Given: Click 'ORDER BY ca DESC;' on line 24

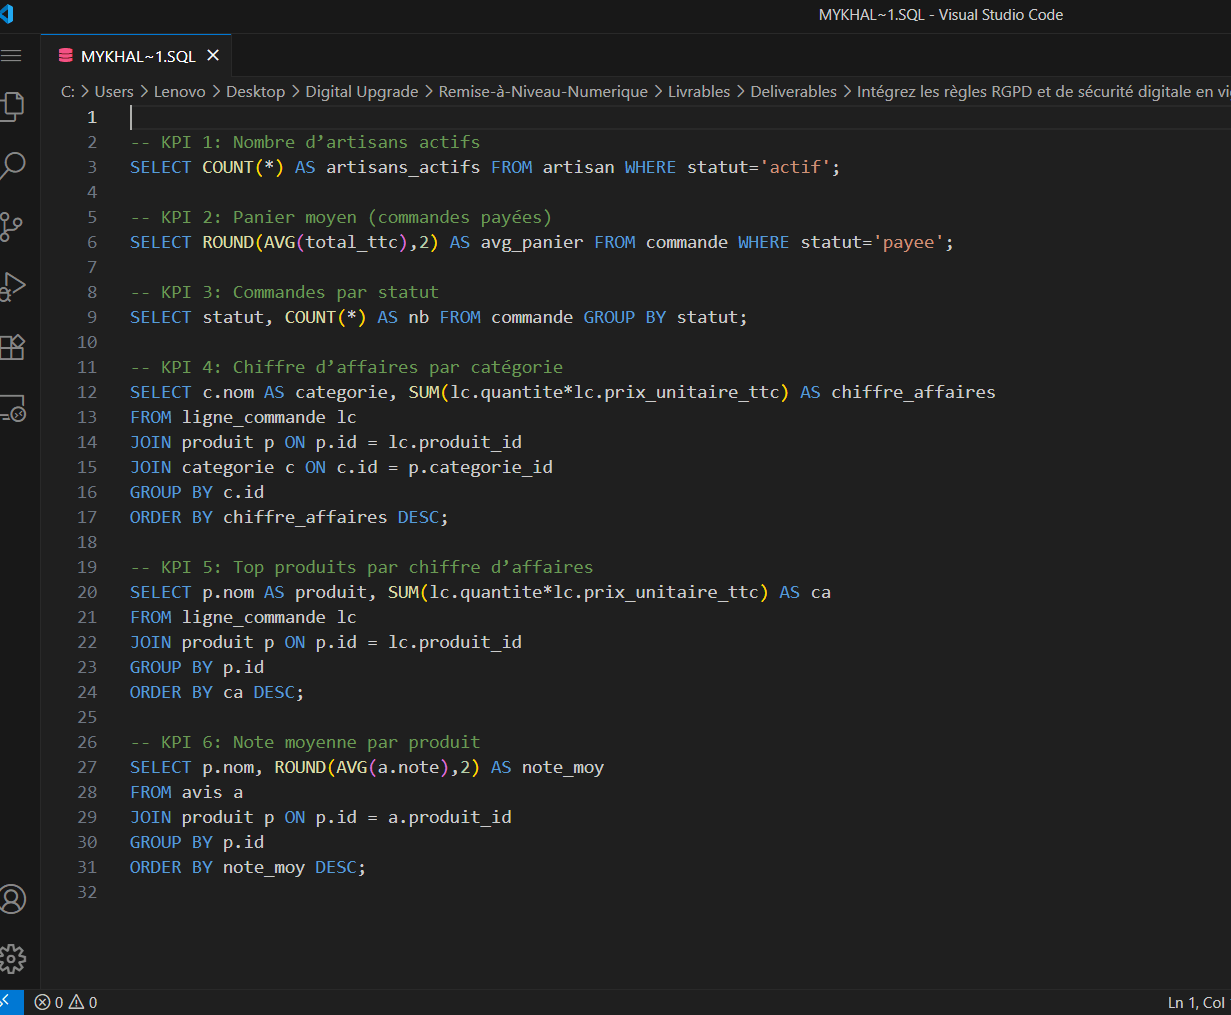Looking at the screenshot, I should pyautogui.click(x=217, y=692).
